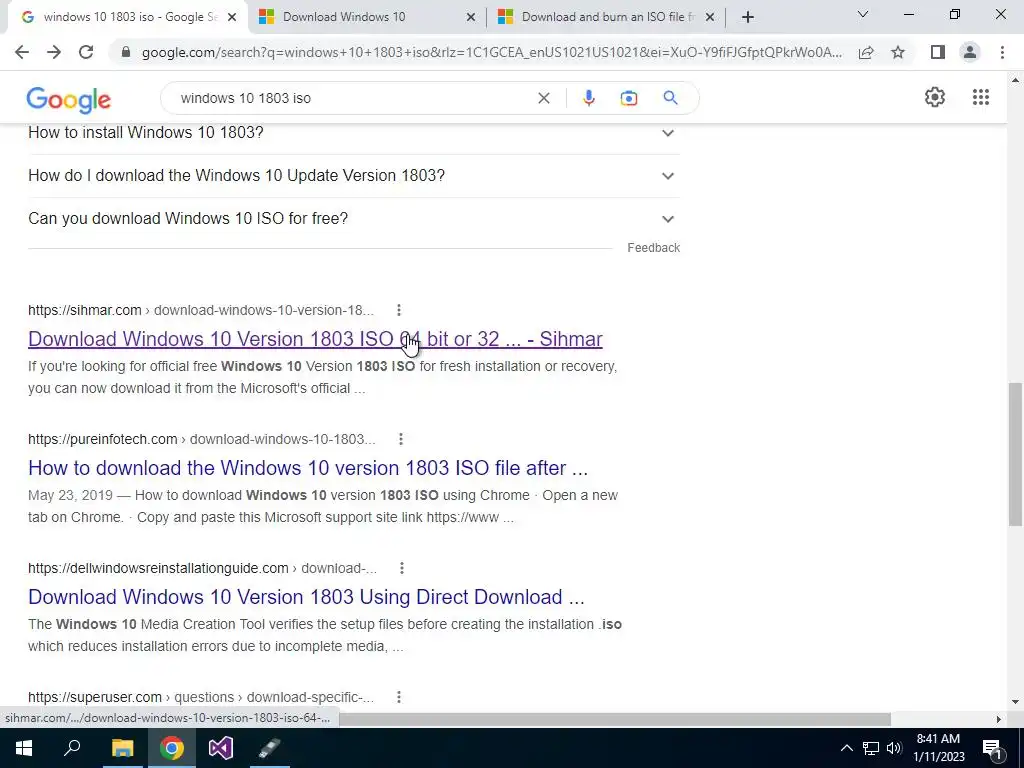Open the Google apps grid
1024x768 pixels.
tap(981, 97)
